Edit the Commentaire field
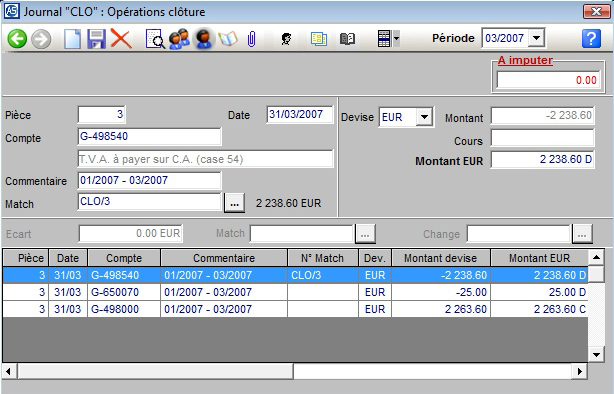 (149, 180)
